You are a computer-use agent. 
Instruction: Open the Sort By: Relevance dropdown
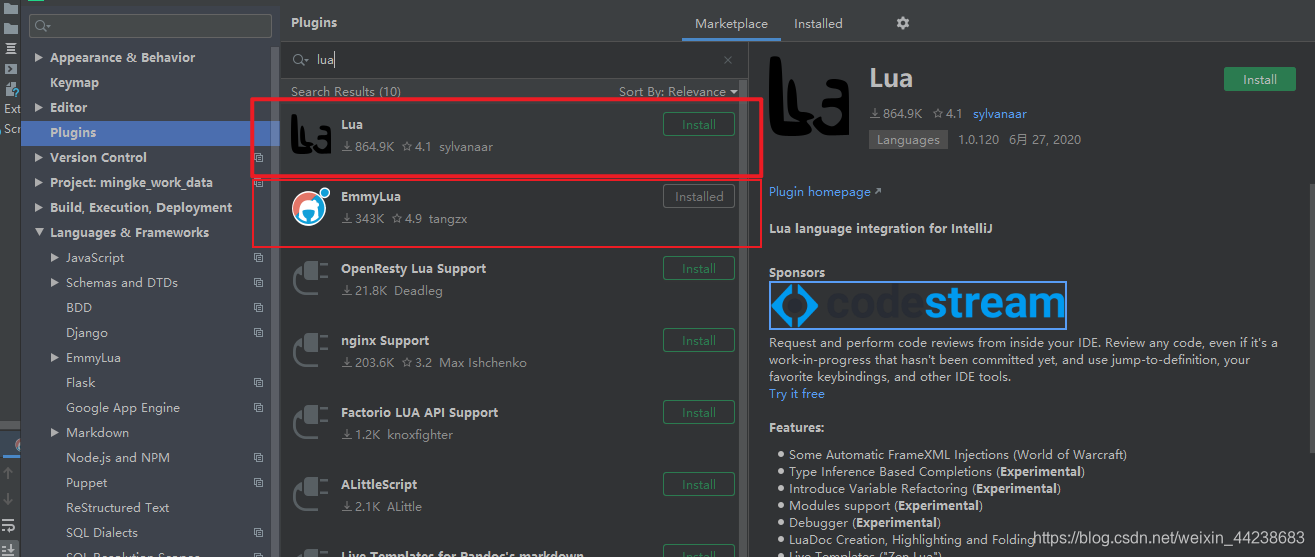tap(678, 91)
